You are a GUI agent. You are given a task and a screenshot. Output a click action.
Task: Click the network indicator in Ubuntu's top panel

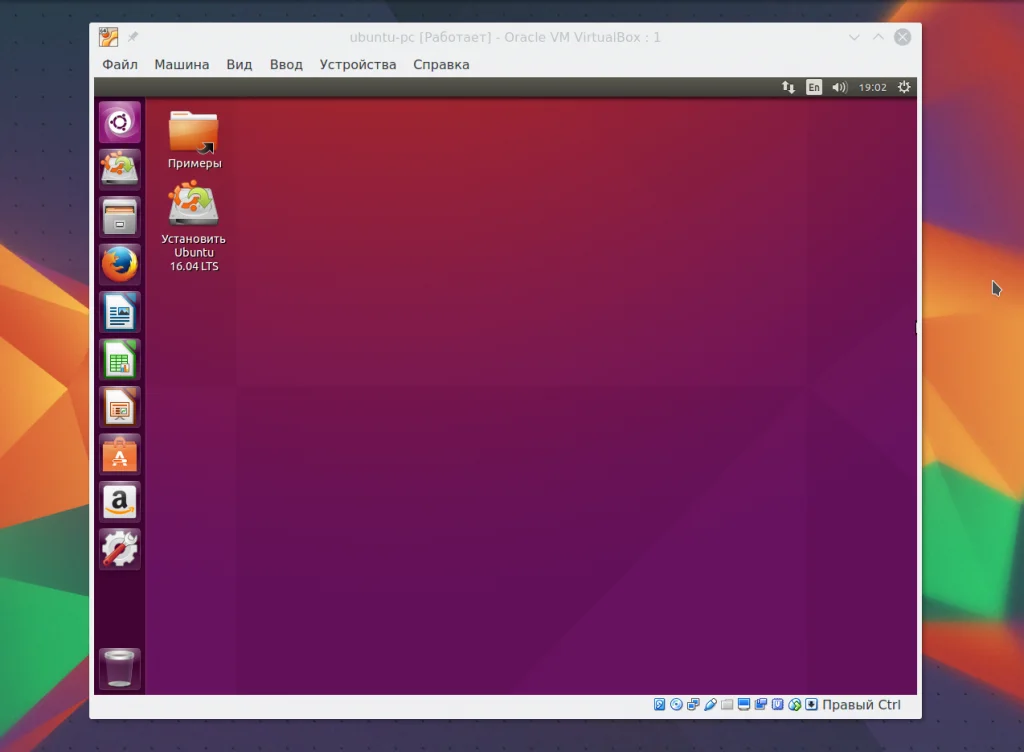tap(788, 87)
